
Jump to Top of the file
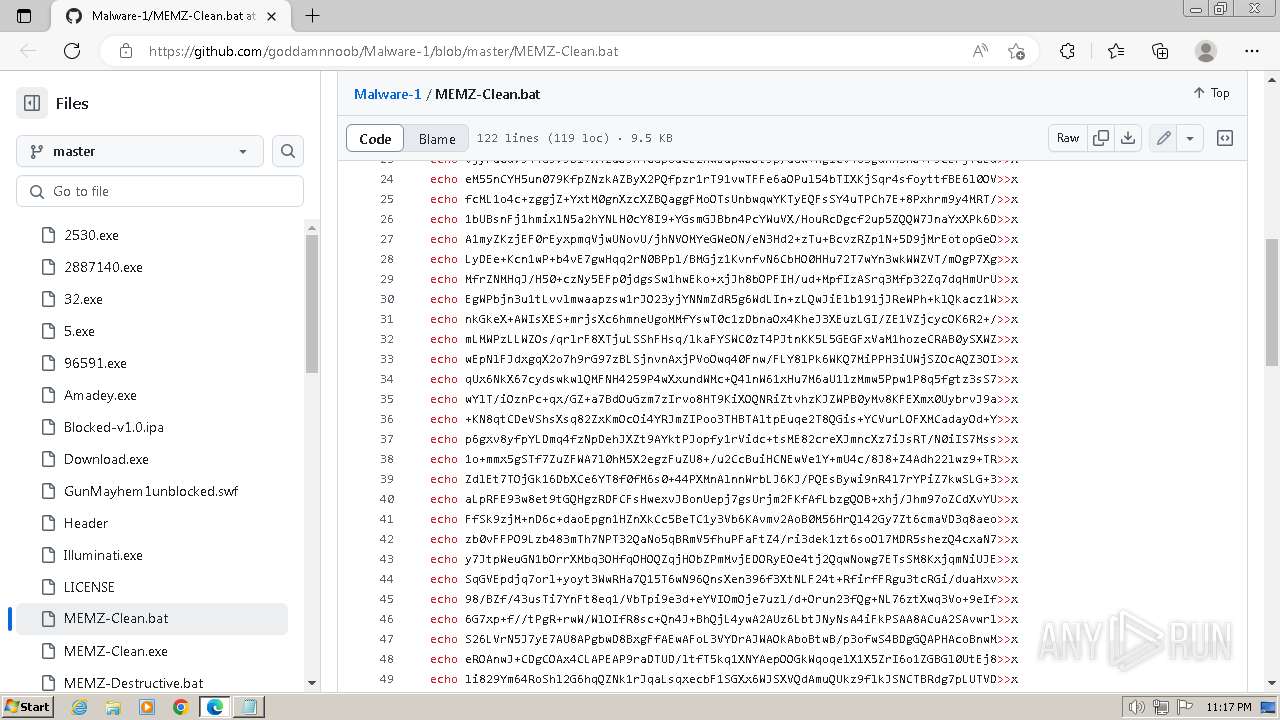[1211, 93]
